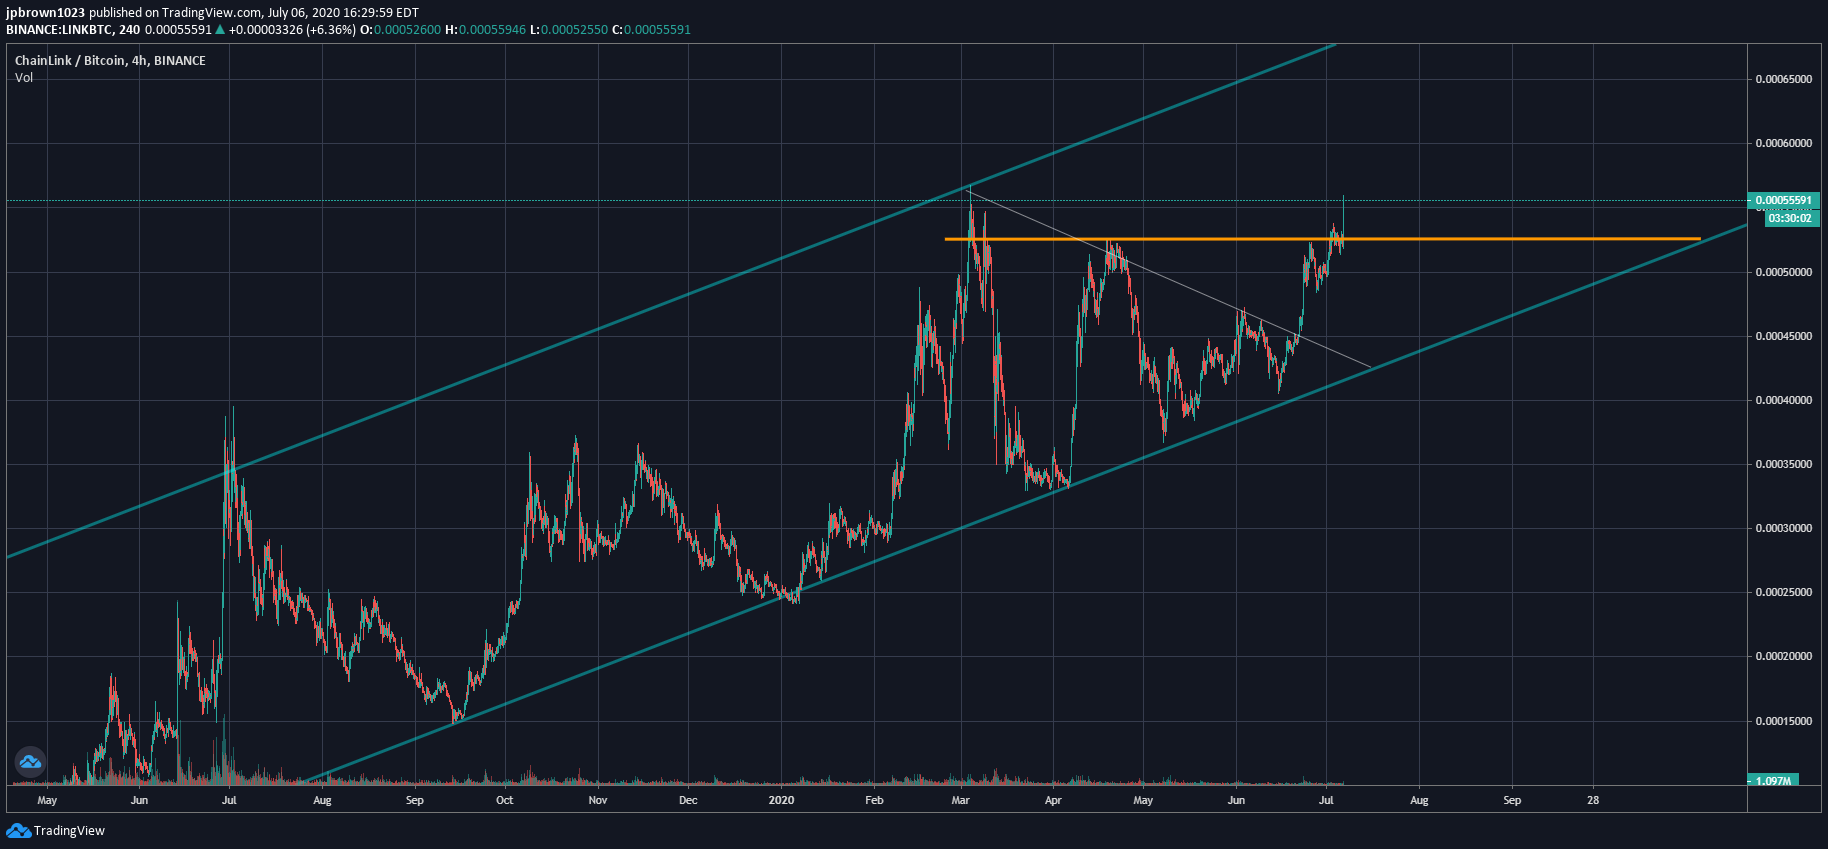Screen dimensions: 1828x849
Task: Click the May label at time axis start
Action: tap(47, 800)
